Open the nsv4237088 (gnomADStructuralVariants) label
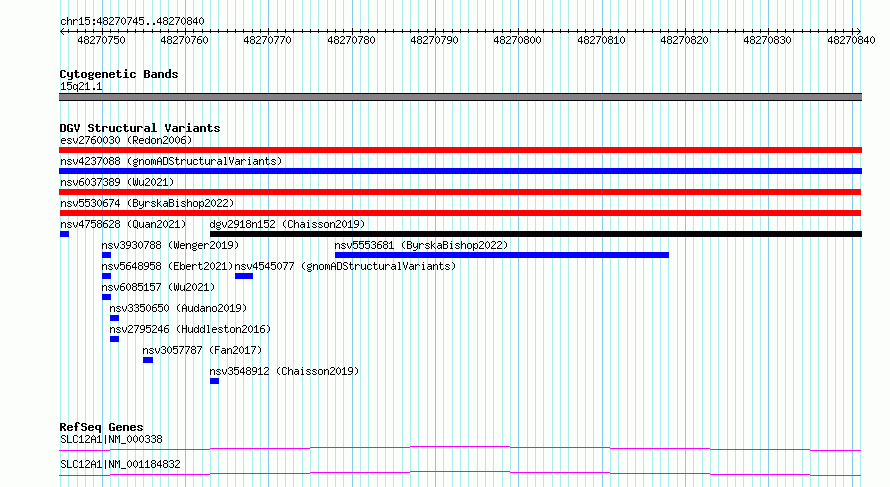The width and height of the screenshot is (890, 487). coord(171,161)
